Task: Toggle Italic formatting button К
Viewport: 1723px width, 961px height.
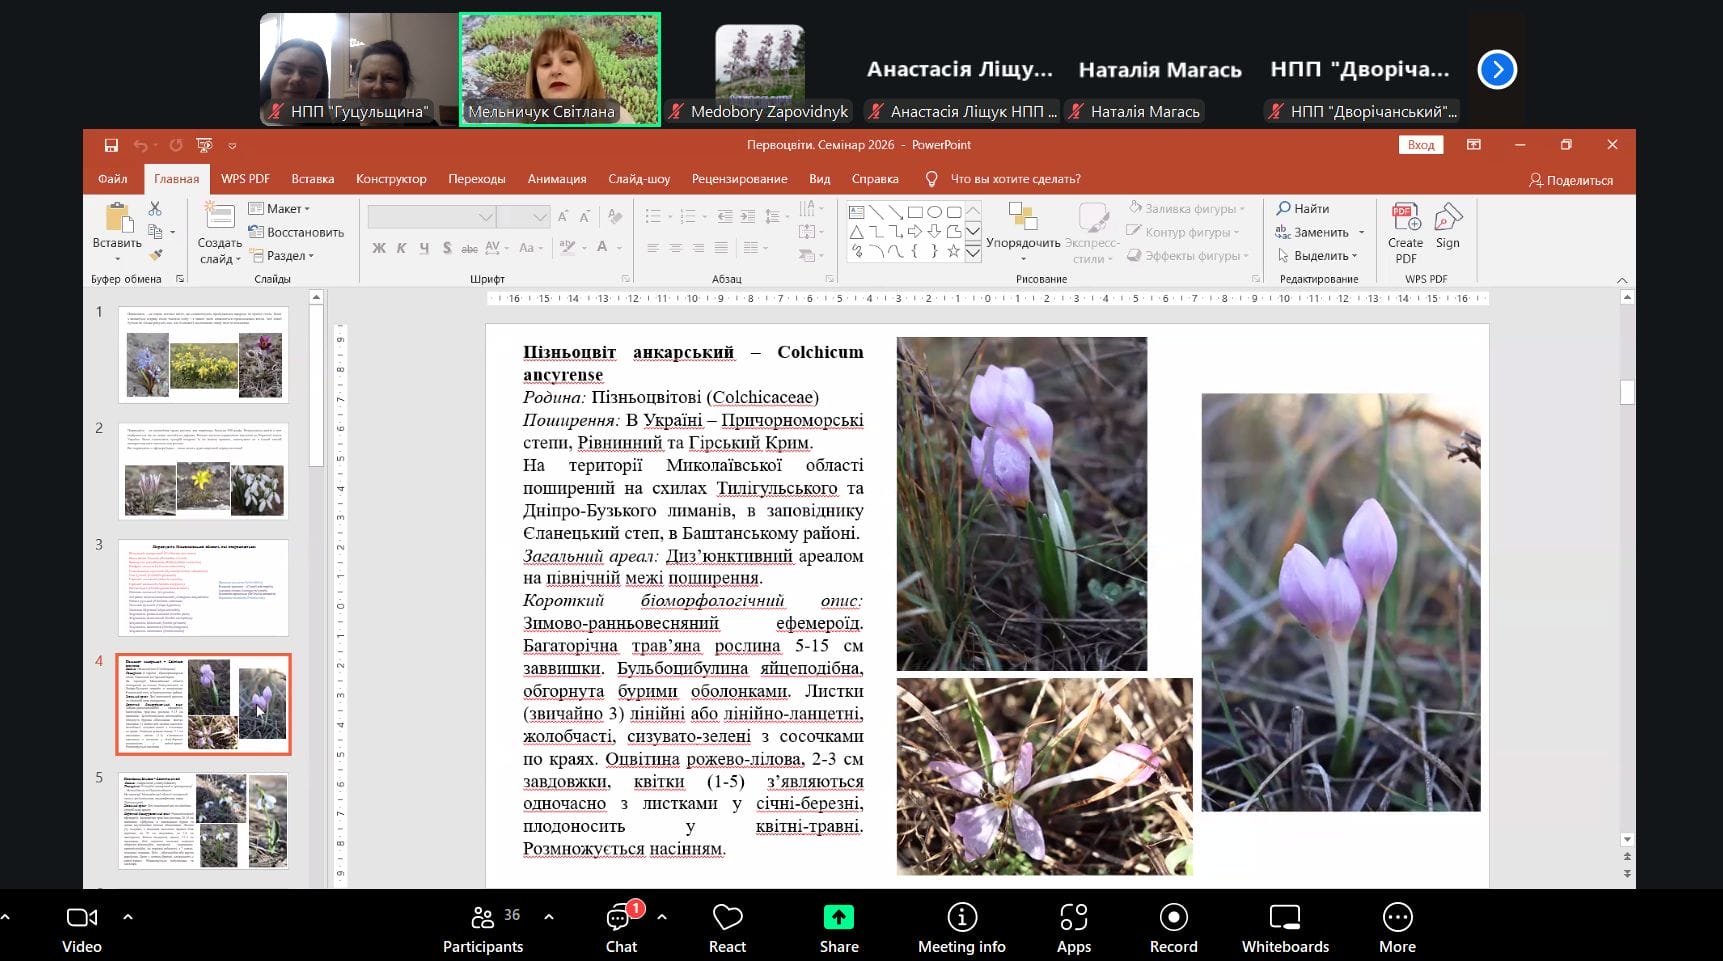Action: [x=401, y=248]
